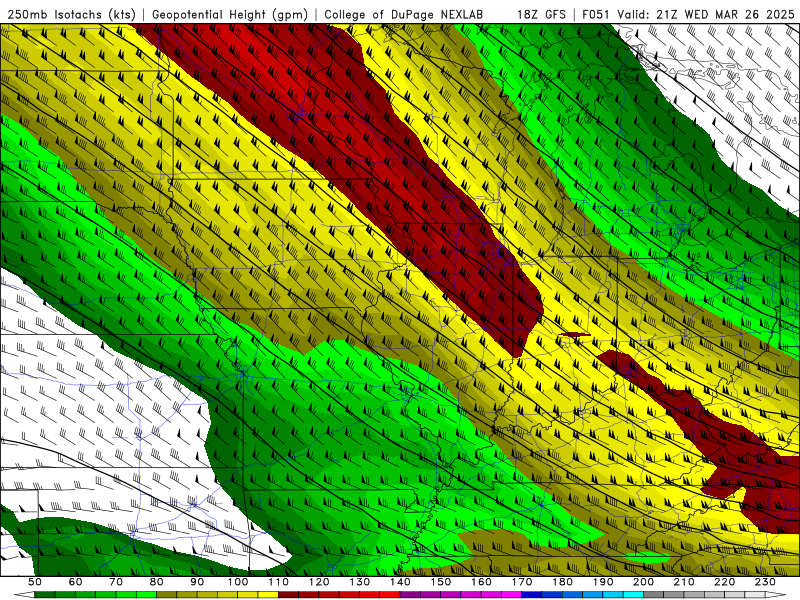Select the 100 label on the legend scale
The width and height of the screenshot is (800, 600).
[x=238, y=582]
